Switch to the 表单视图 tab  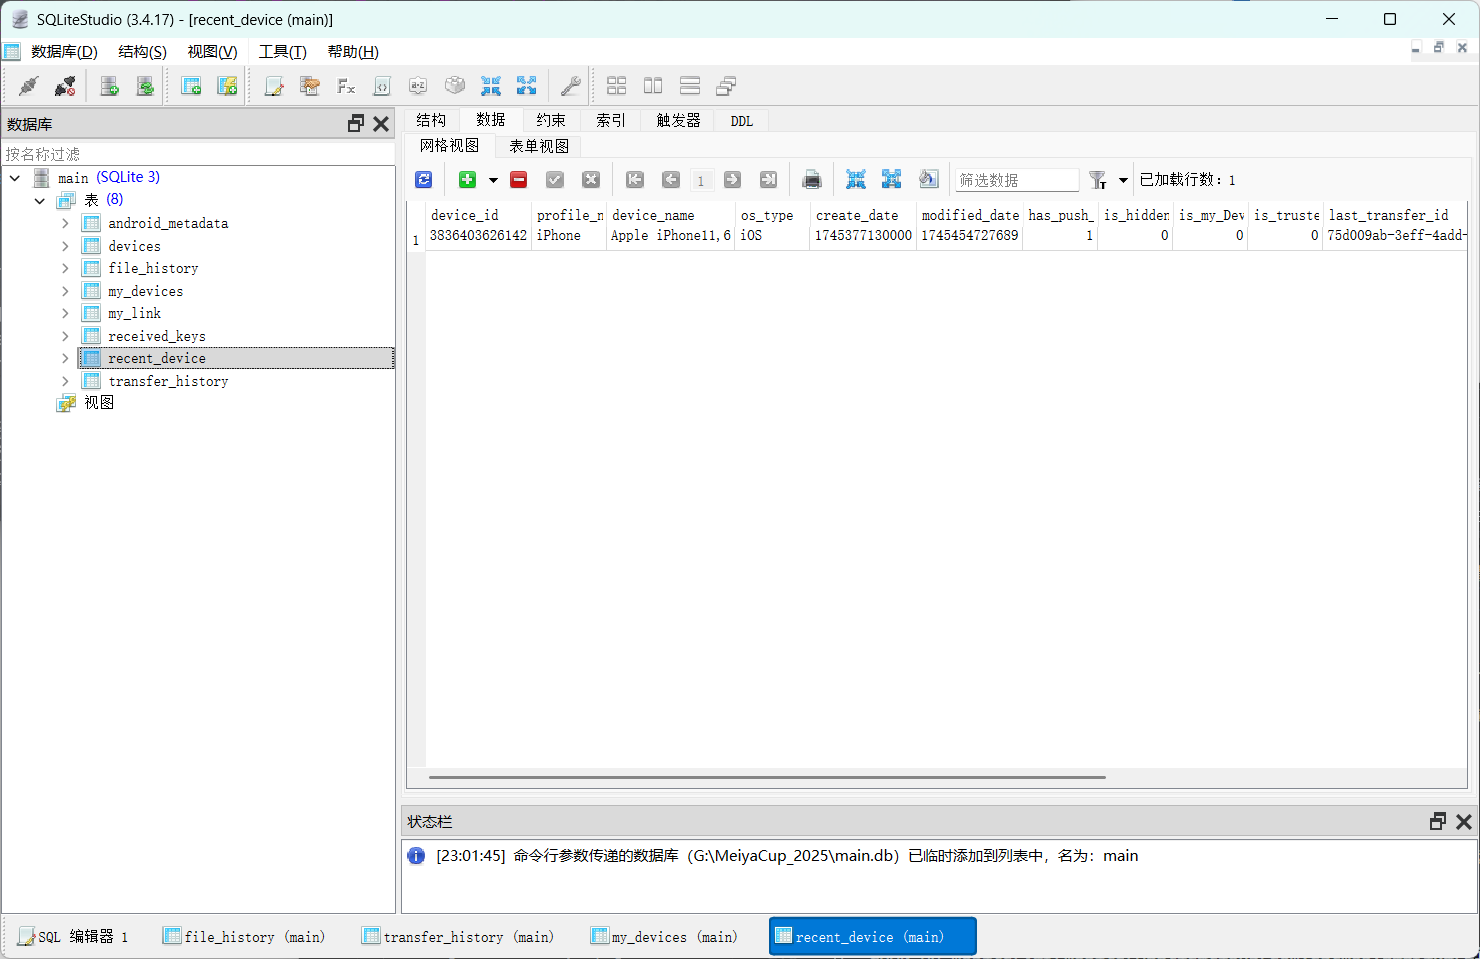click(539, 146)
